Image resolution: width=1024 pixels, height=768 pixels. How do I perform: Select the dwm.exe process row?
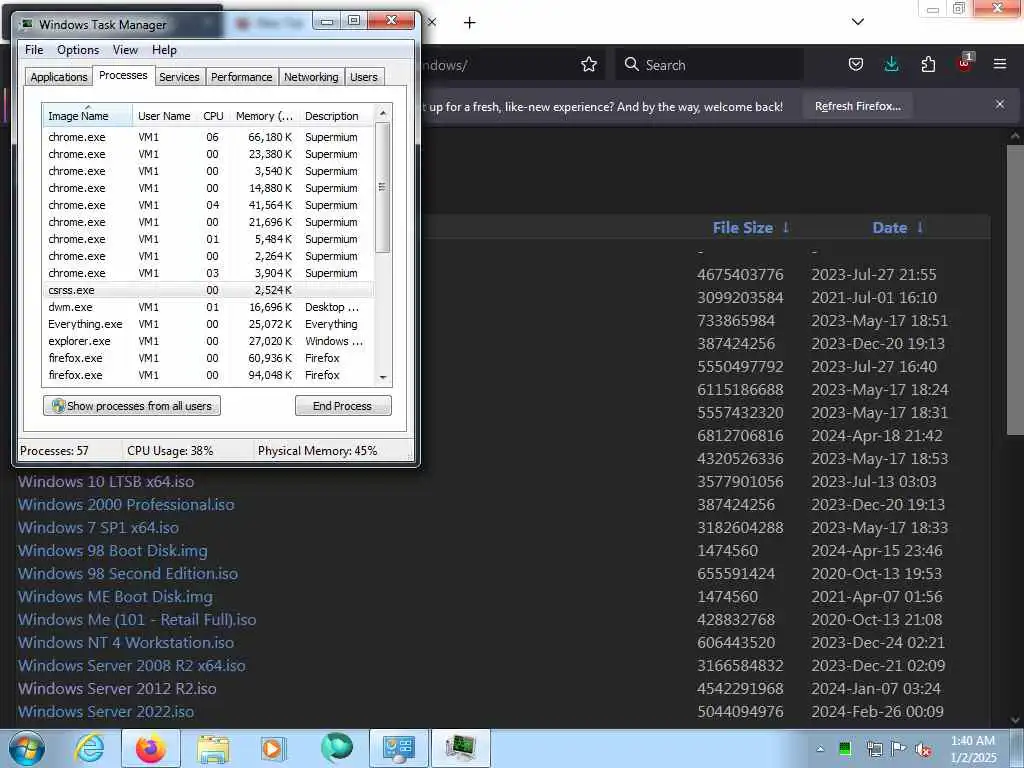208,307
